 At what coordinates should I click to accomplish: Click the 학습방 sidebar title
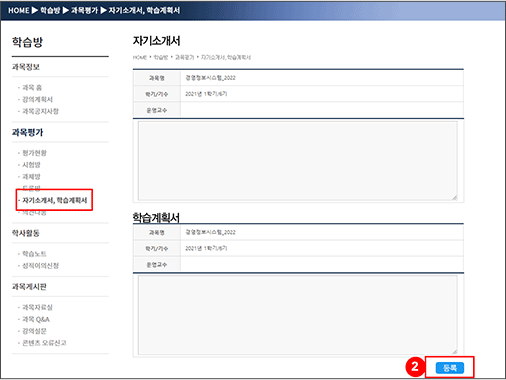[27, 42]
